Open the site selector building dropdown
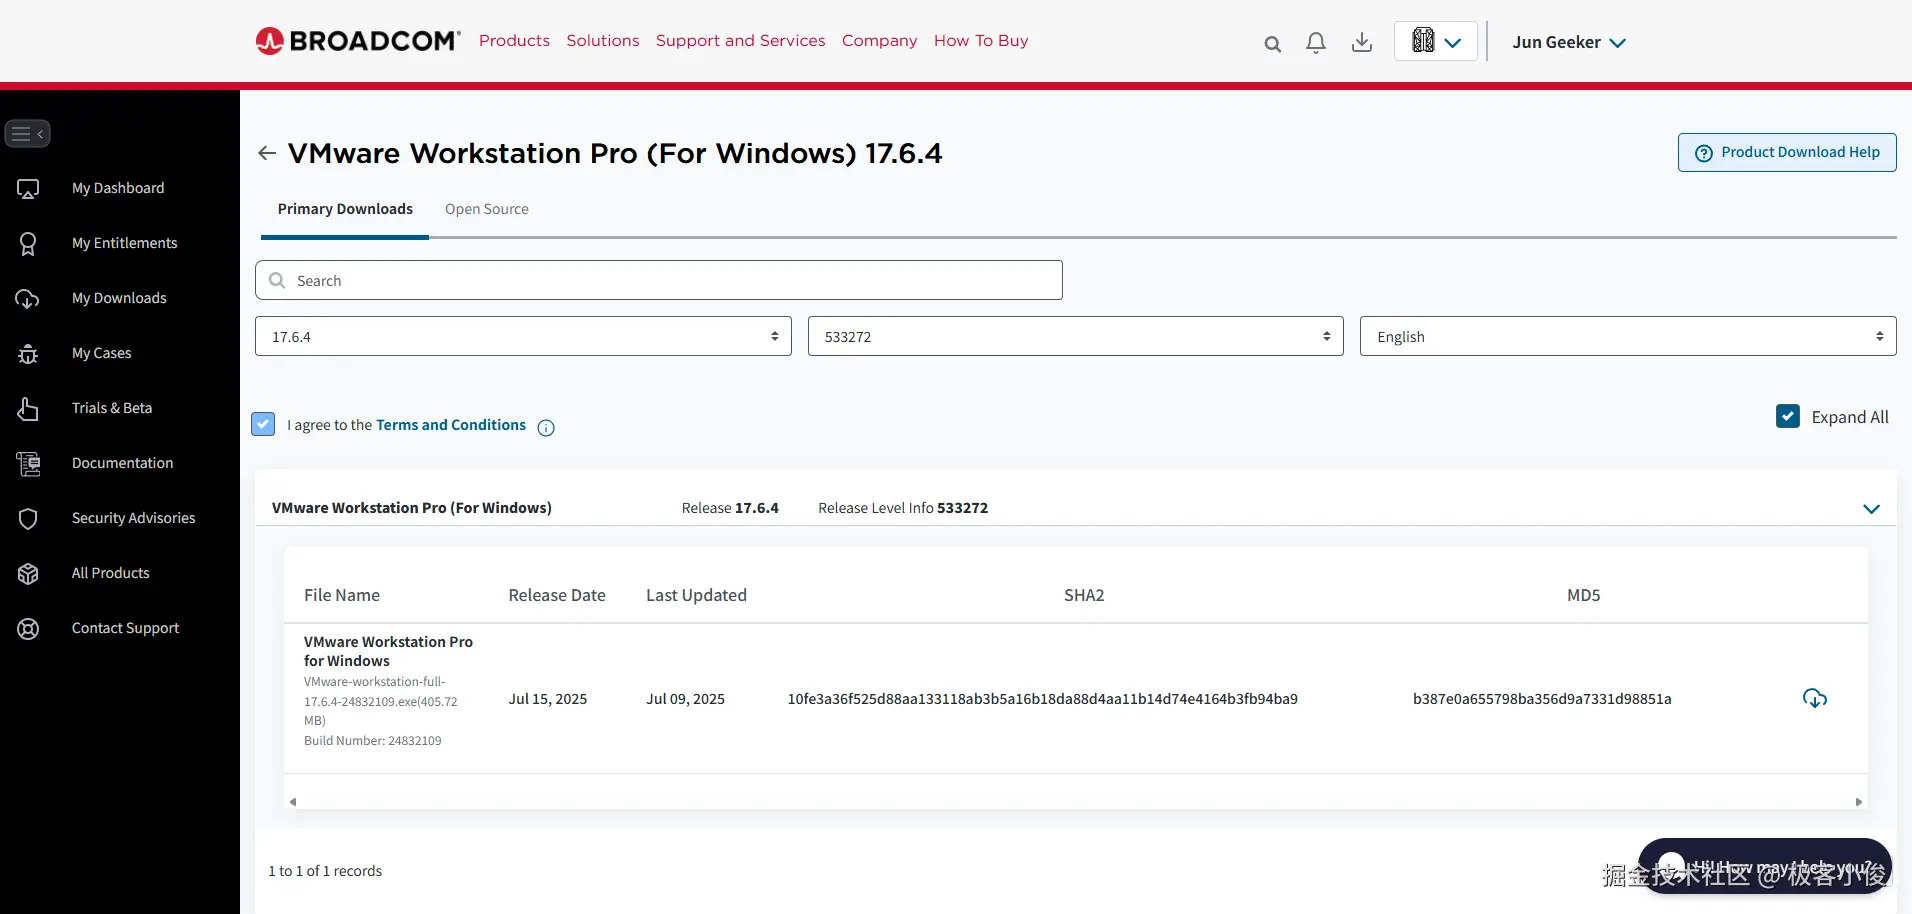1912x914 pixels. [x=1436, y=42]
